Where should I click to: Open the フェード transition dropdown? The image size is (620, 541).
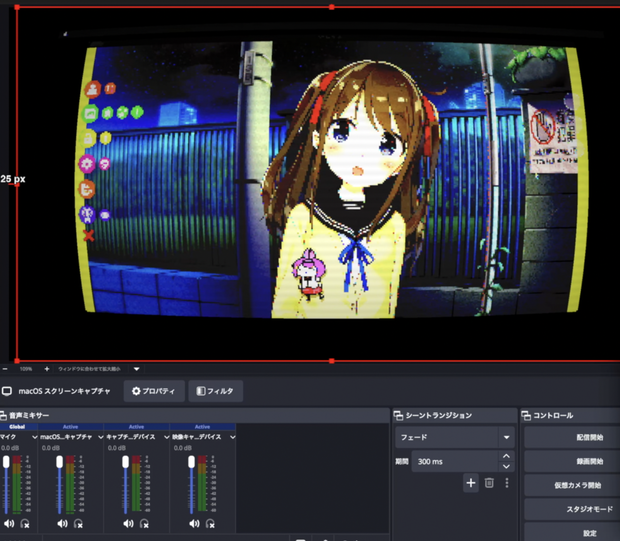[455, 437]
